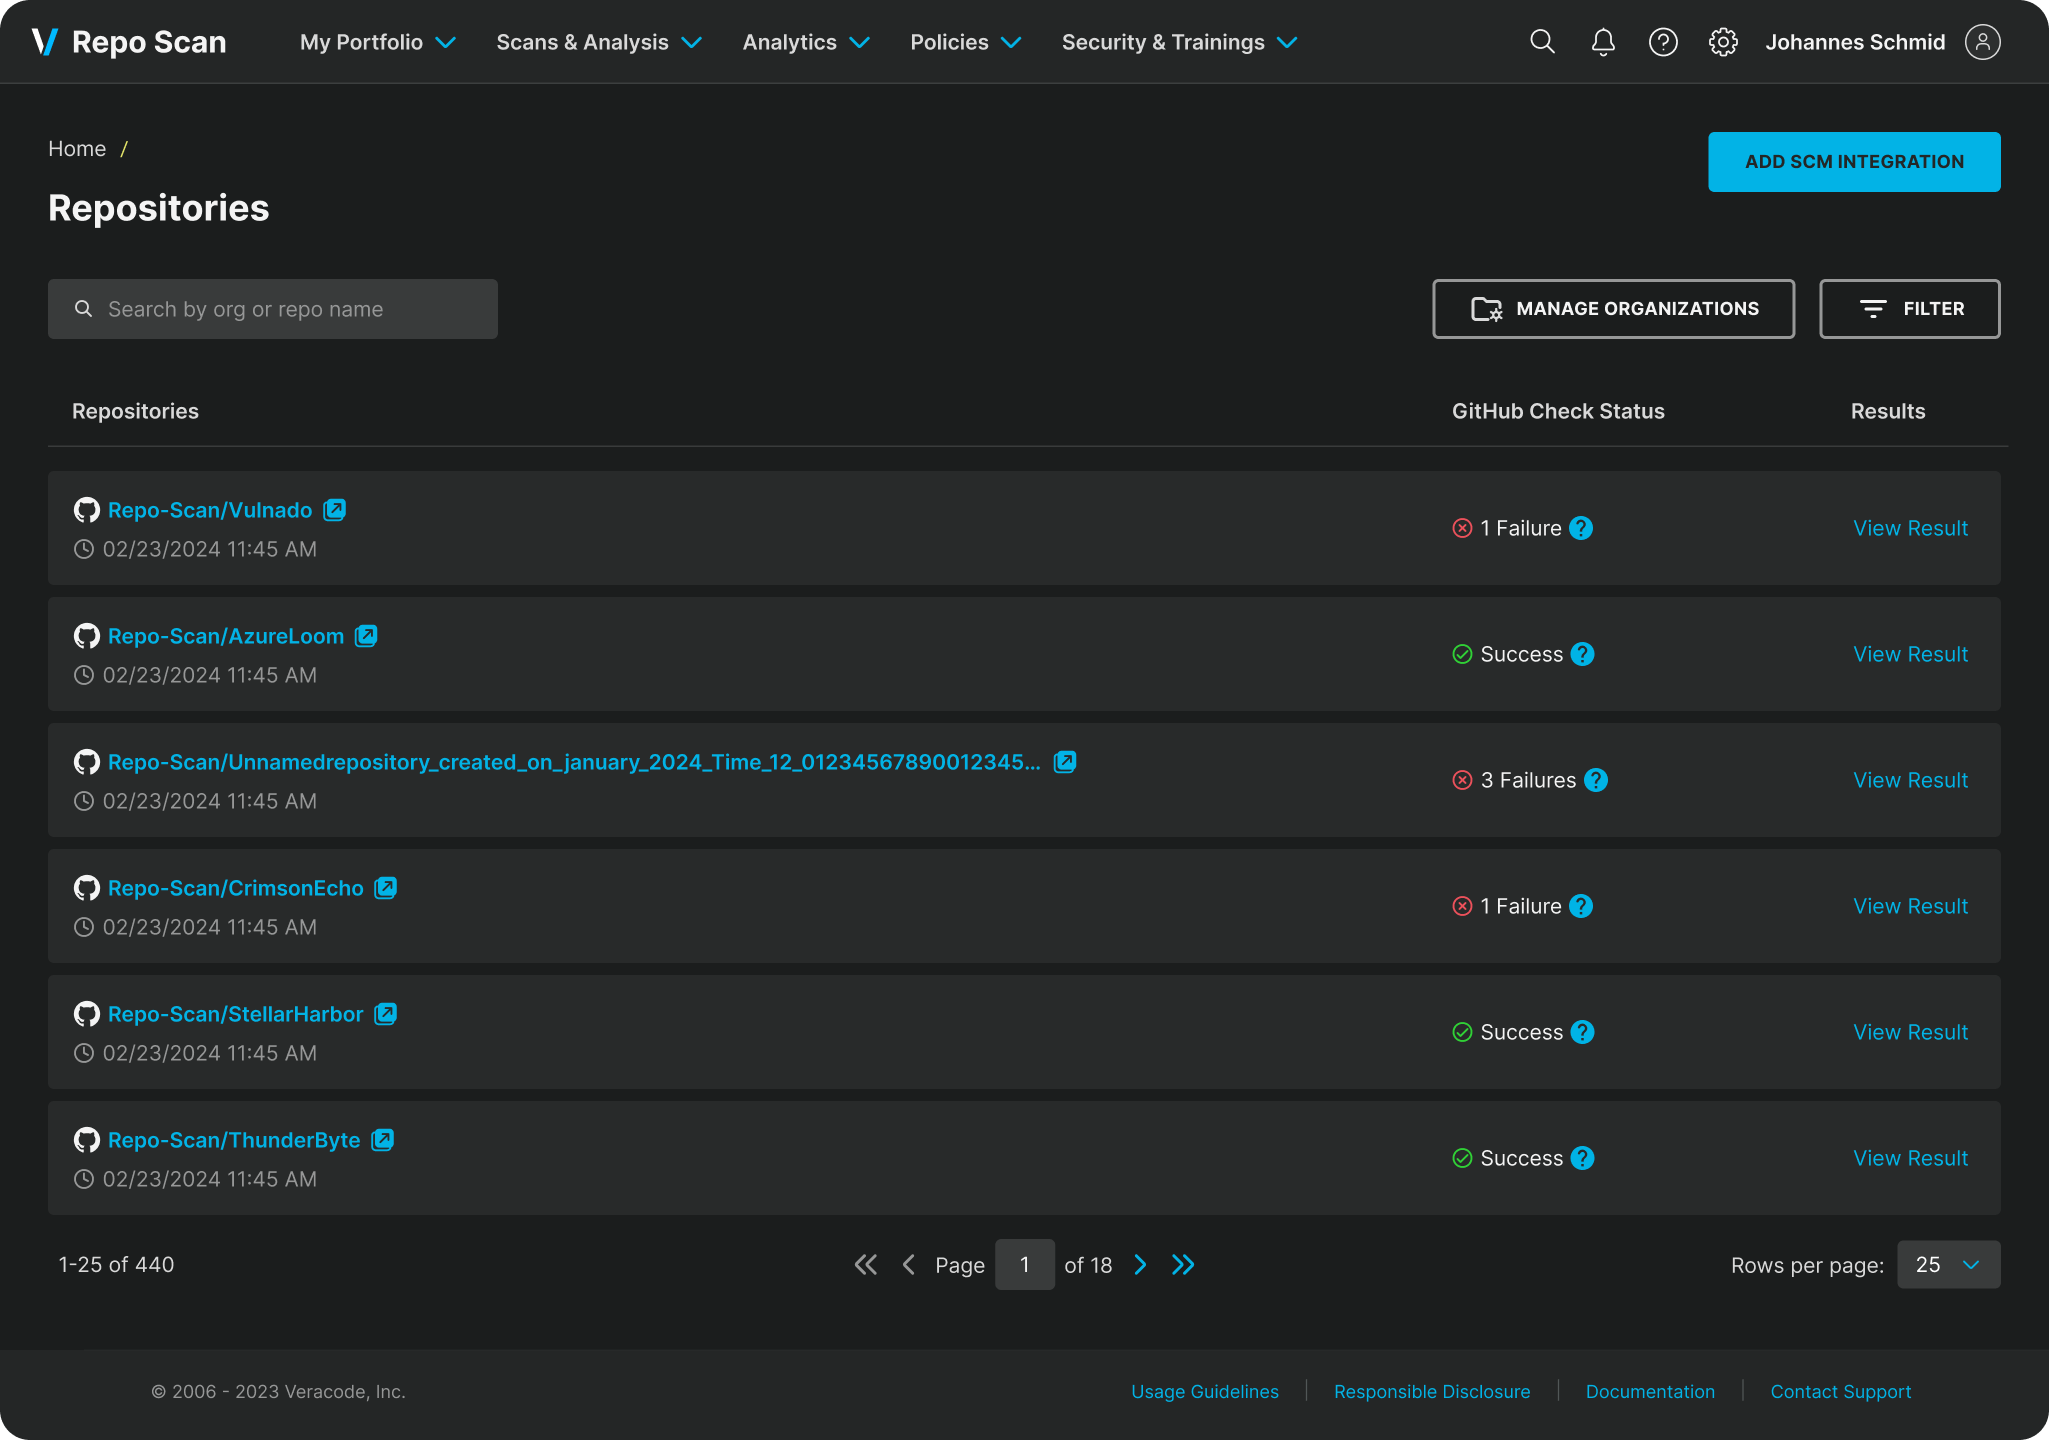2049x1440 pixels.
Task: Click the search by org or repo field
Action: click(x=273, y=309)
